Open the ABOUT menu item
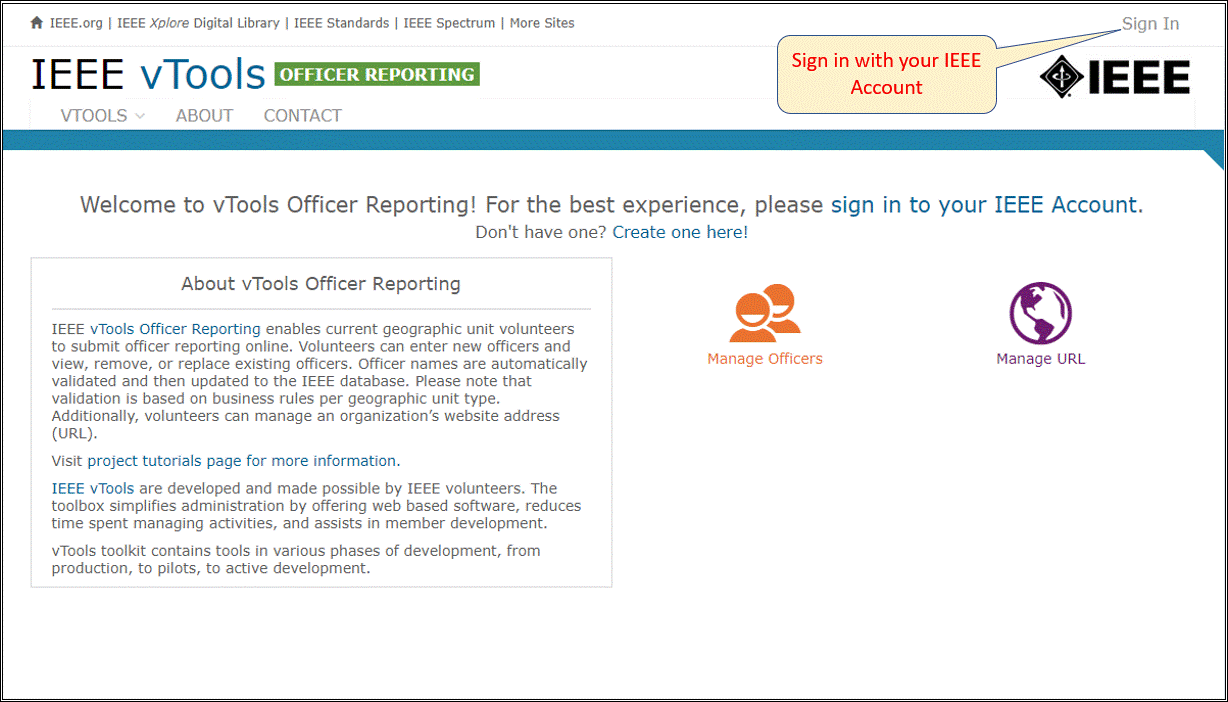 (204, 115)
